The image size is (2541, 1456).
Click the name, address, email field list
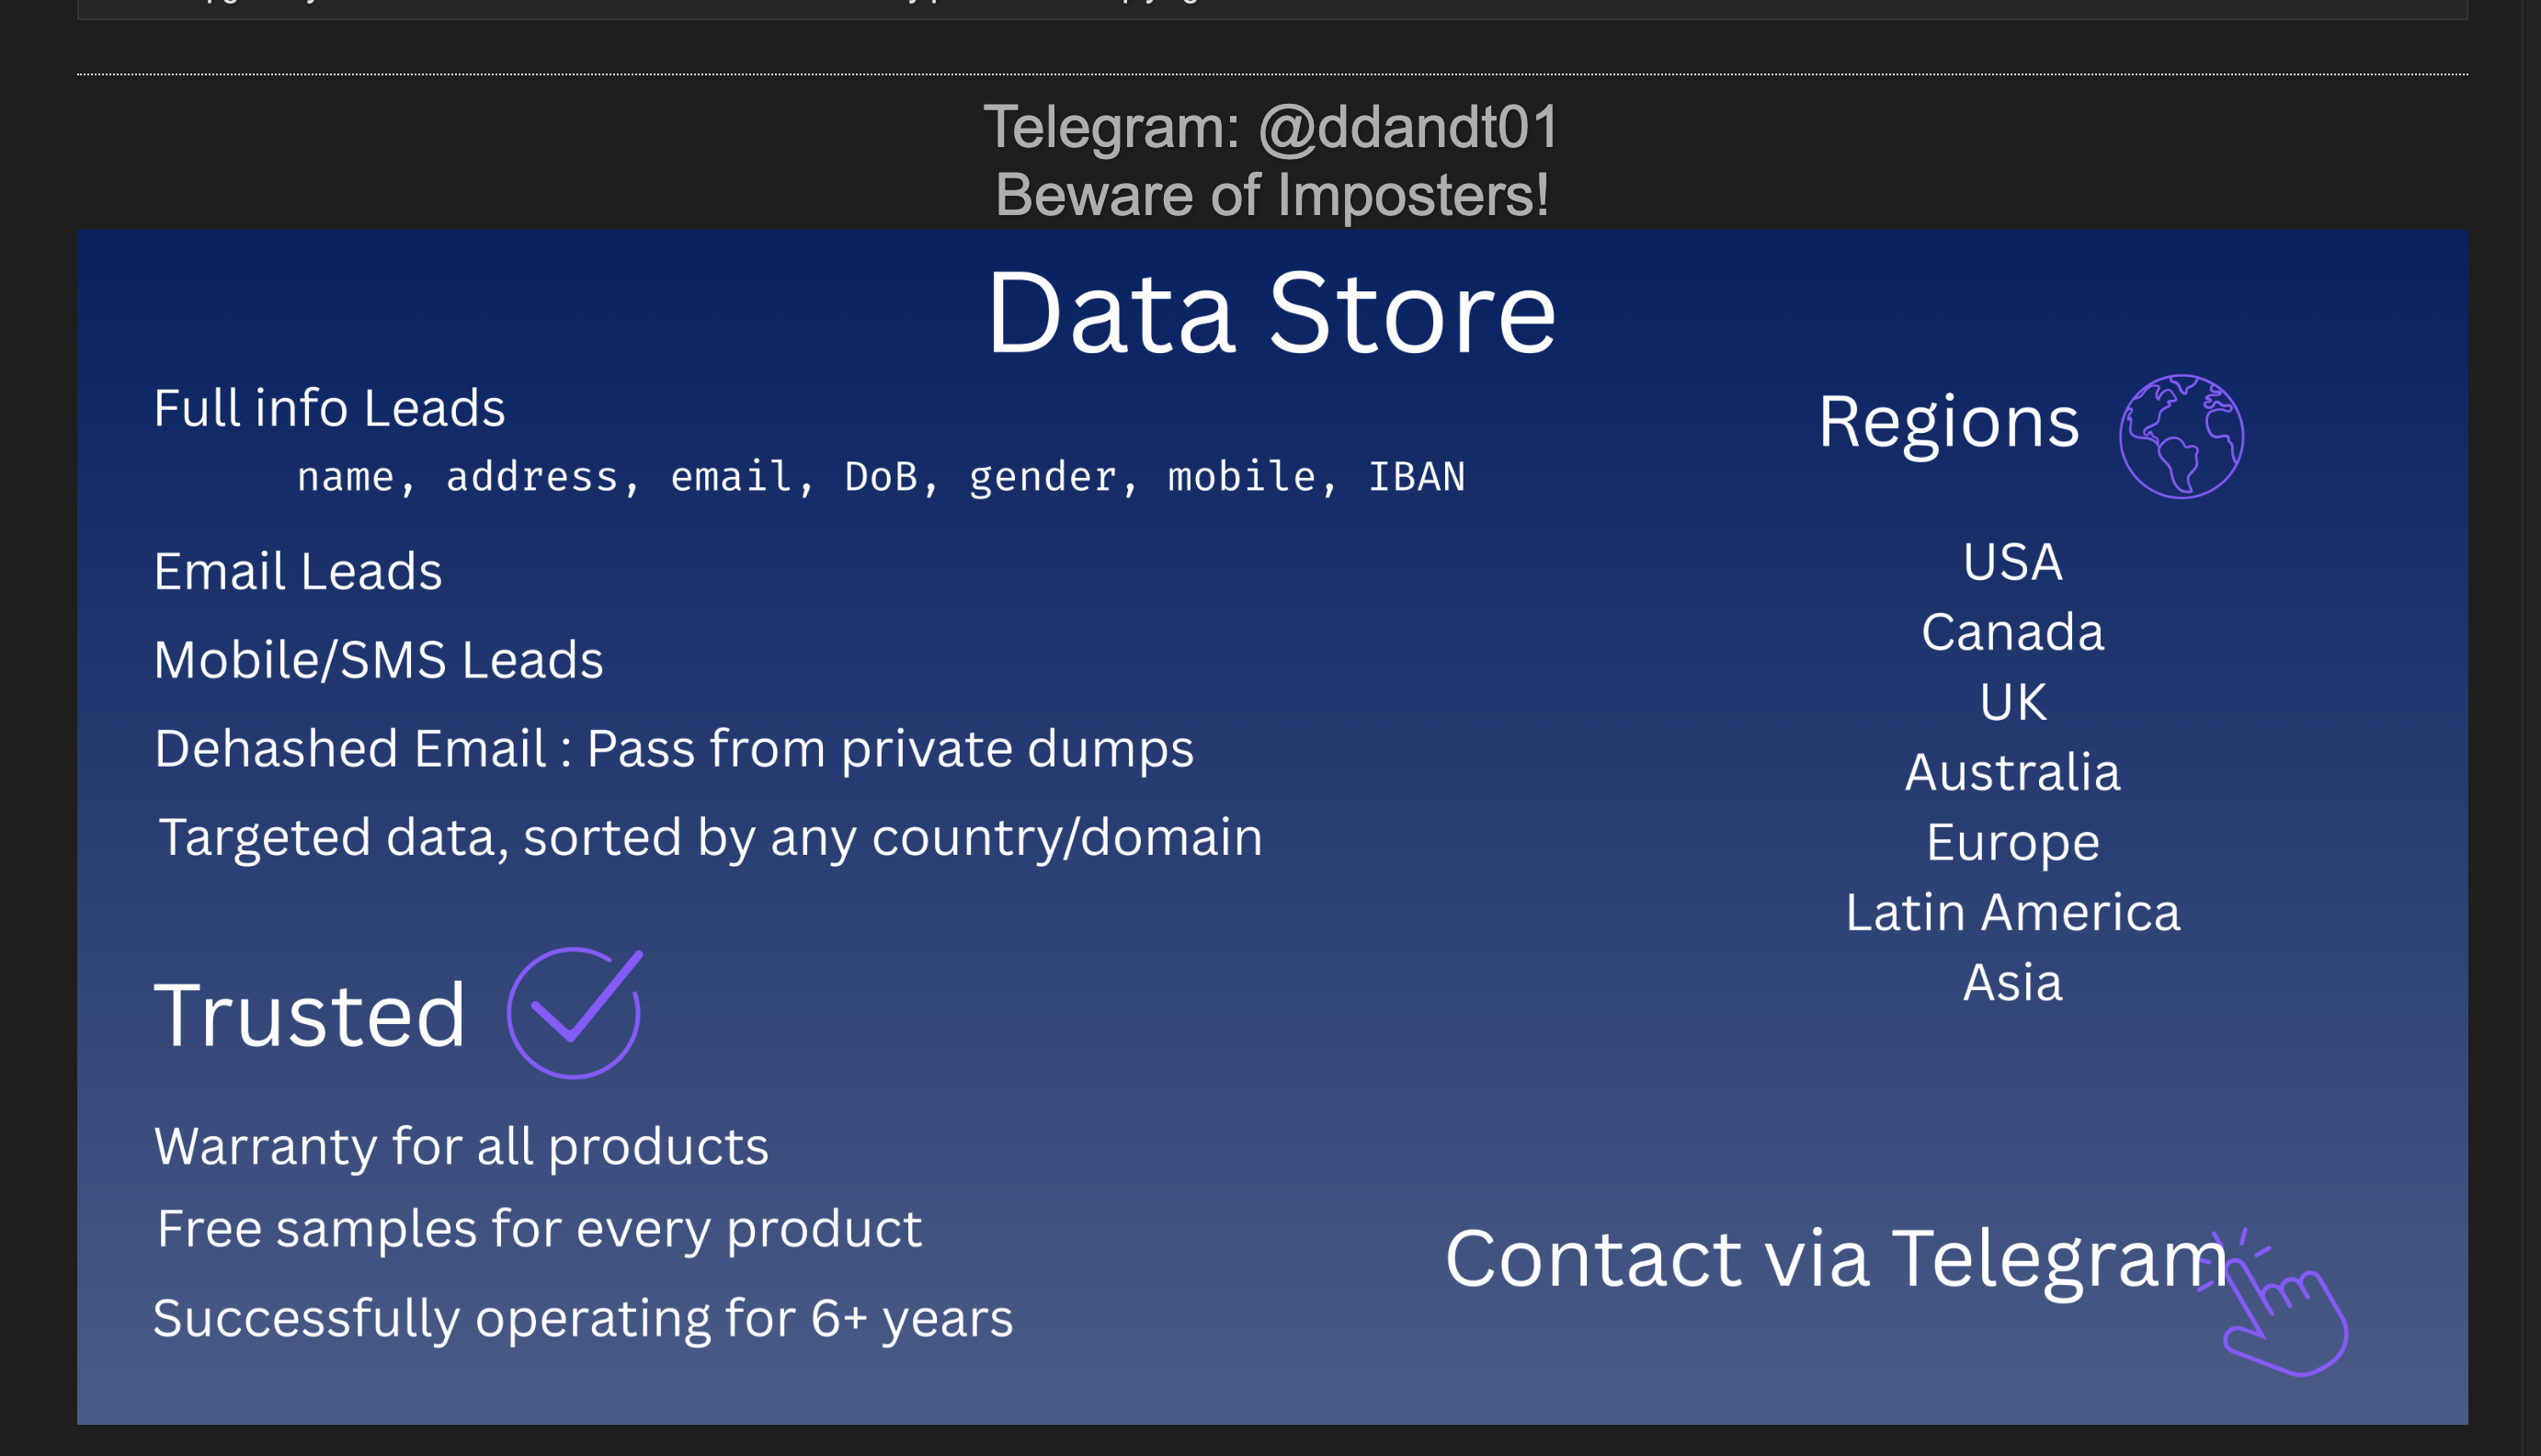coord(881,477)
